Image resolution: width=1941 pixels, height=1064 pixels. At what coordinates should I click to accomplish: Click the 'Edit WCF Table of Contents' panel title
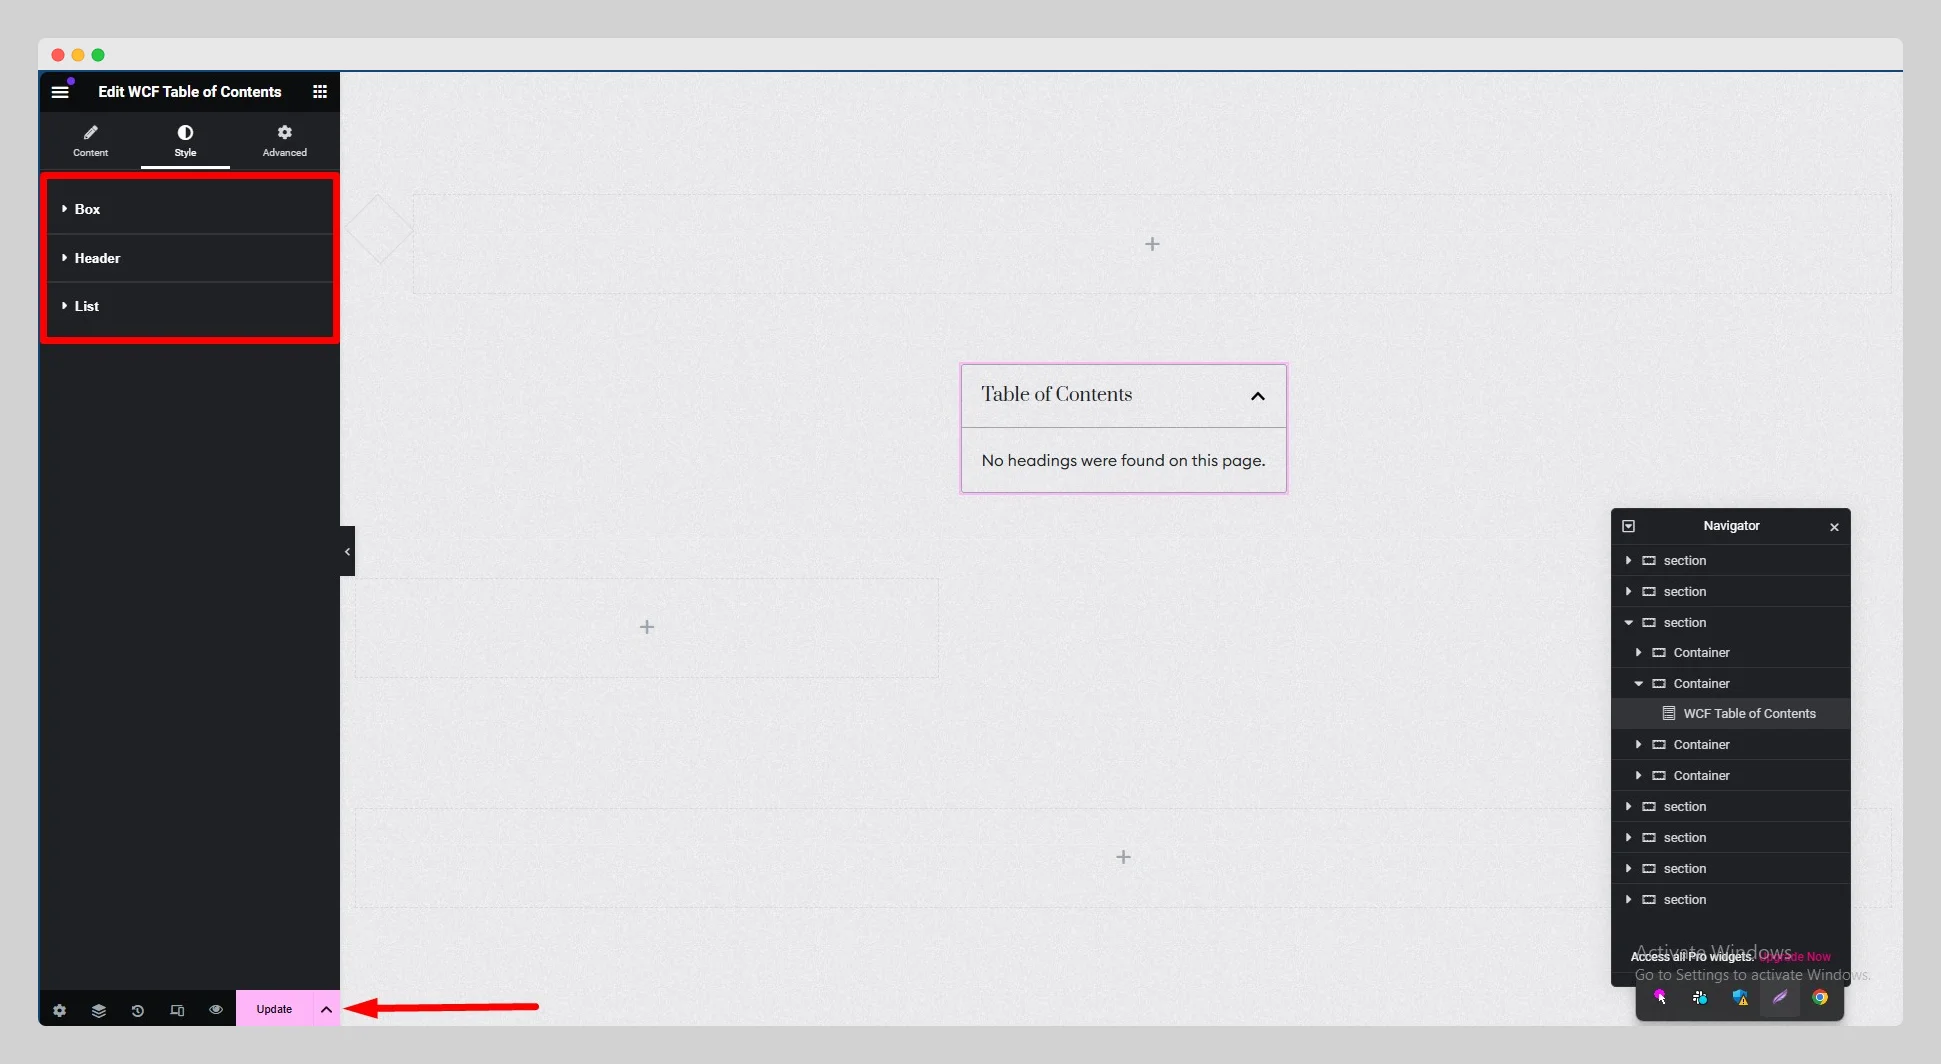point(190,92)
